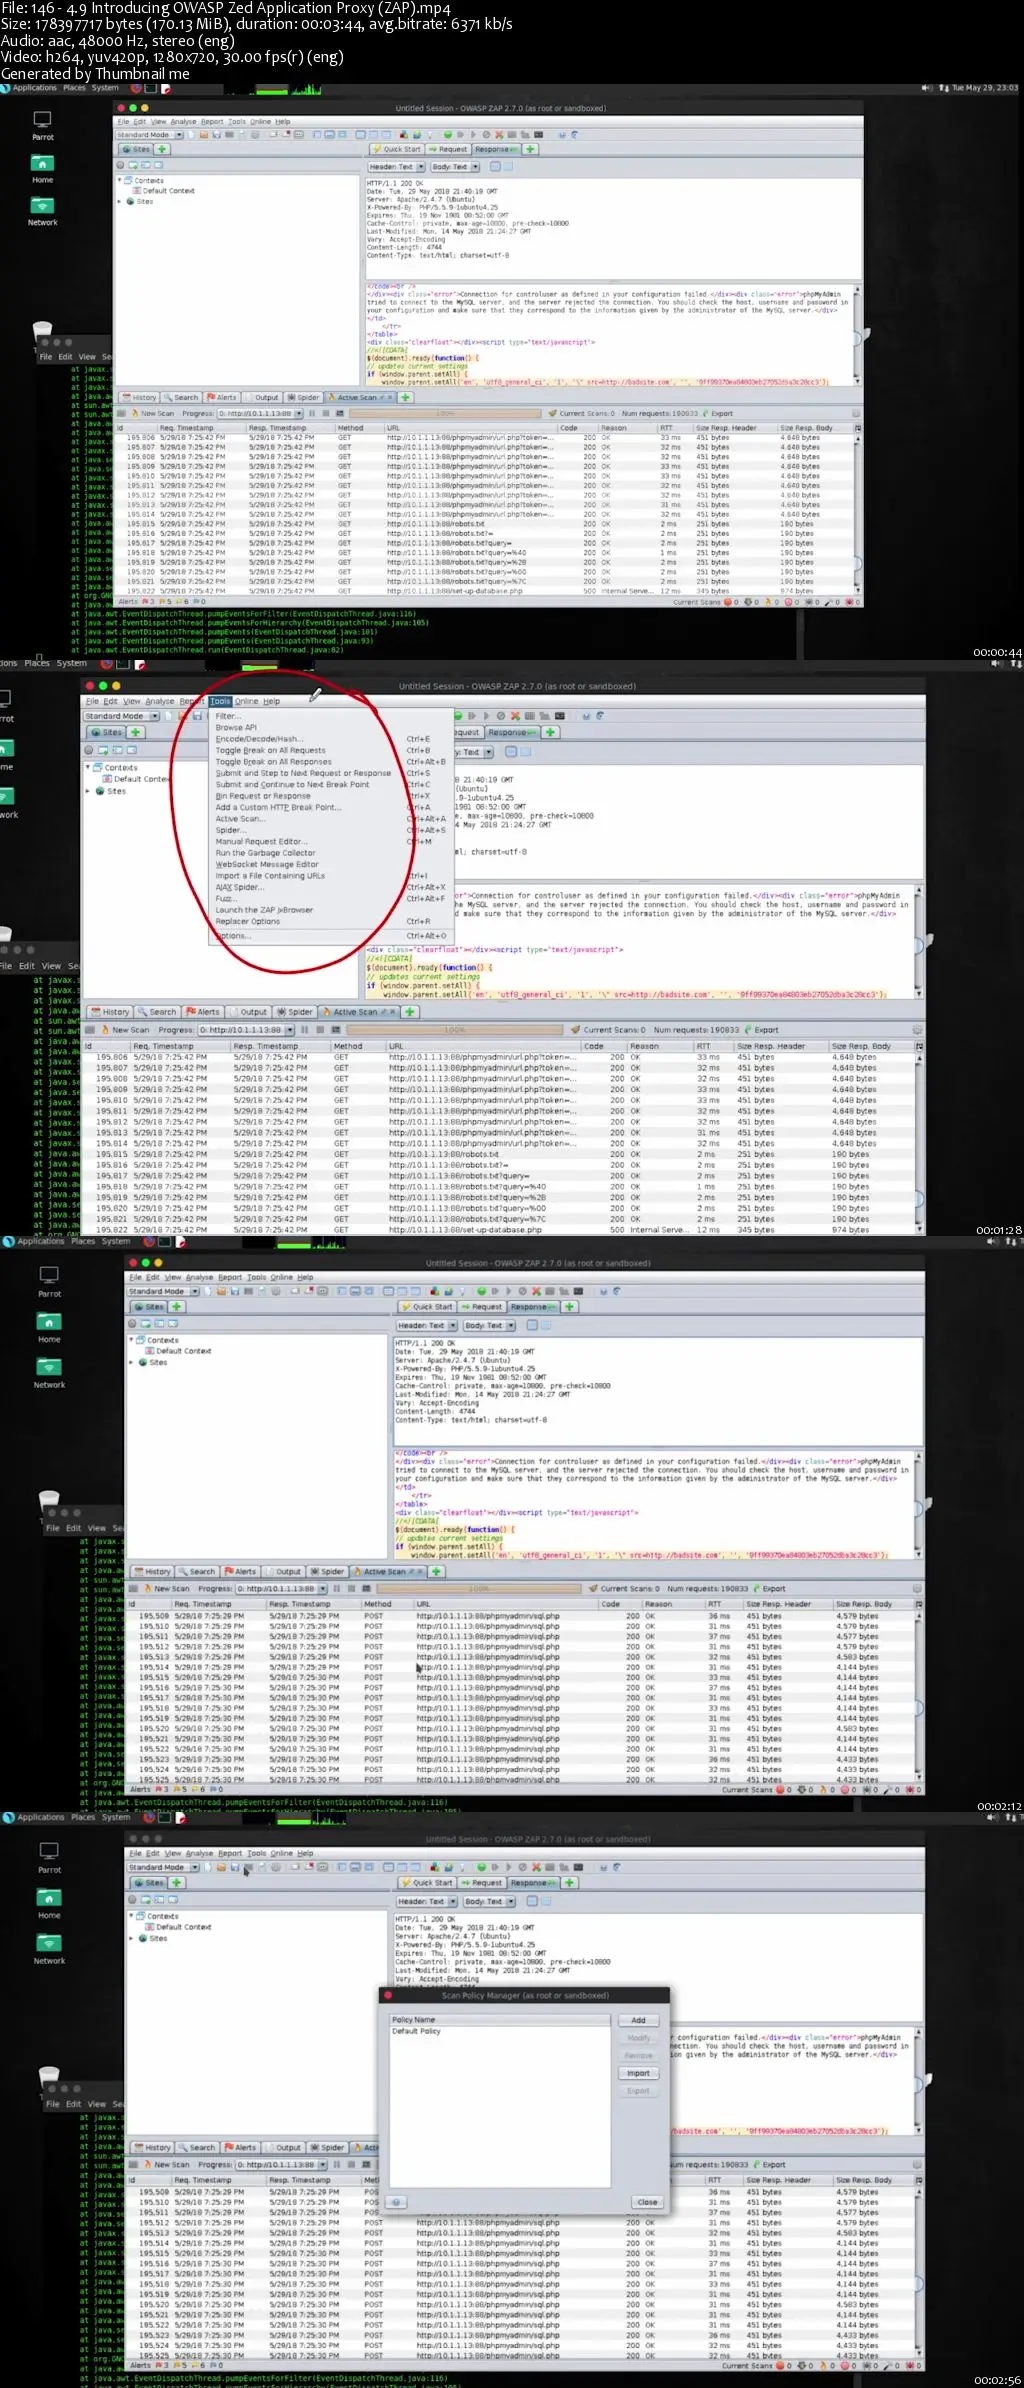
Task: Switch to Alerts tab in 00:00:44 frame
Action: pyautogui.click(x=222, y=397)
